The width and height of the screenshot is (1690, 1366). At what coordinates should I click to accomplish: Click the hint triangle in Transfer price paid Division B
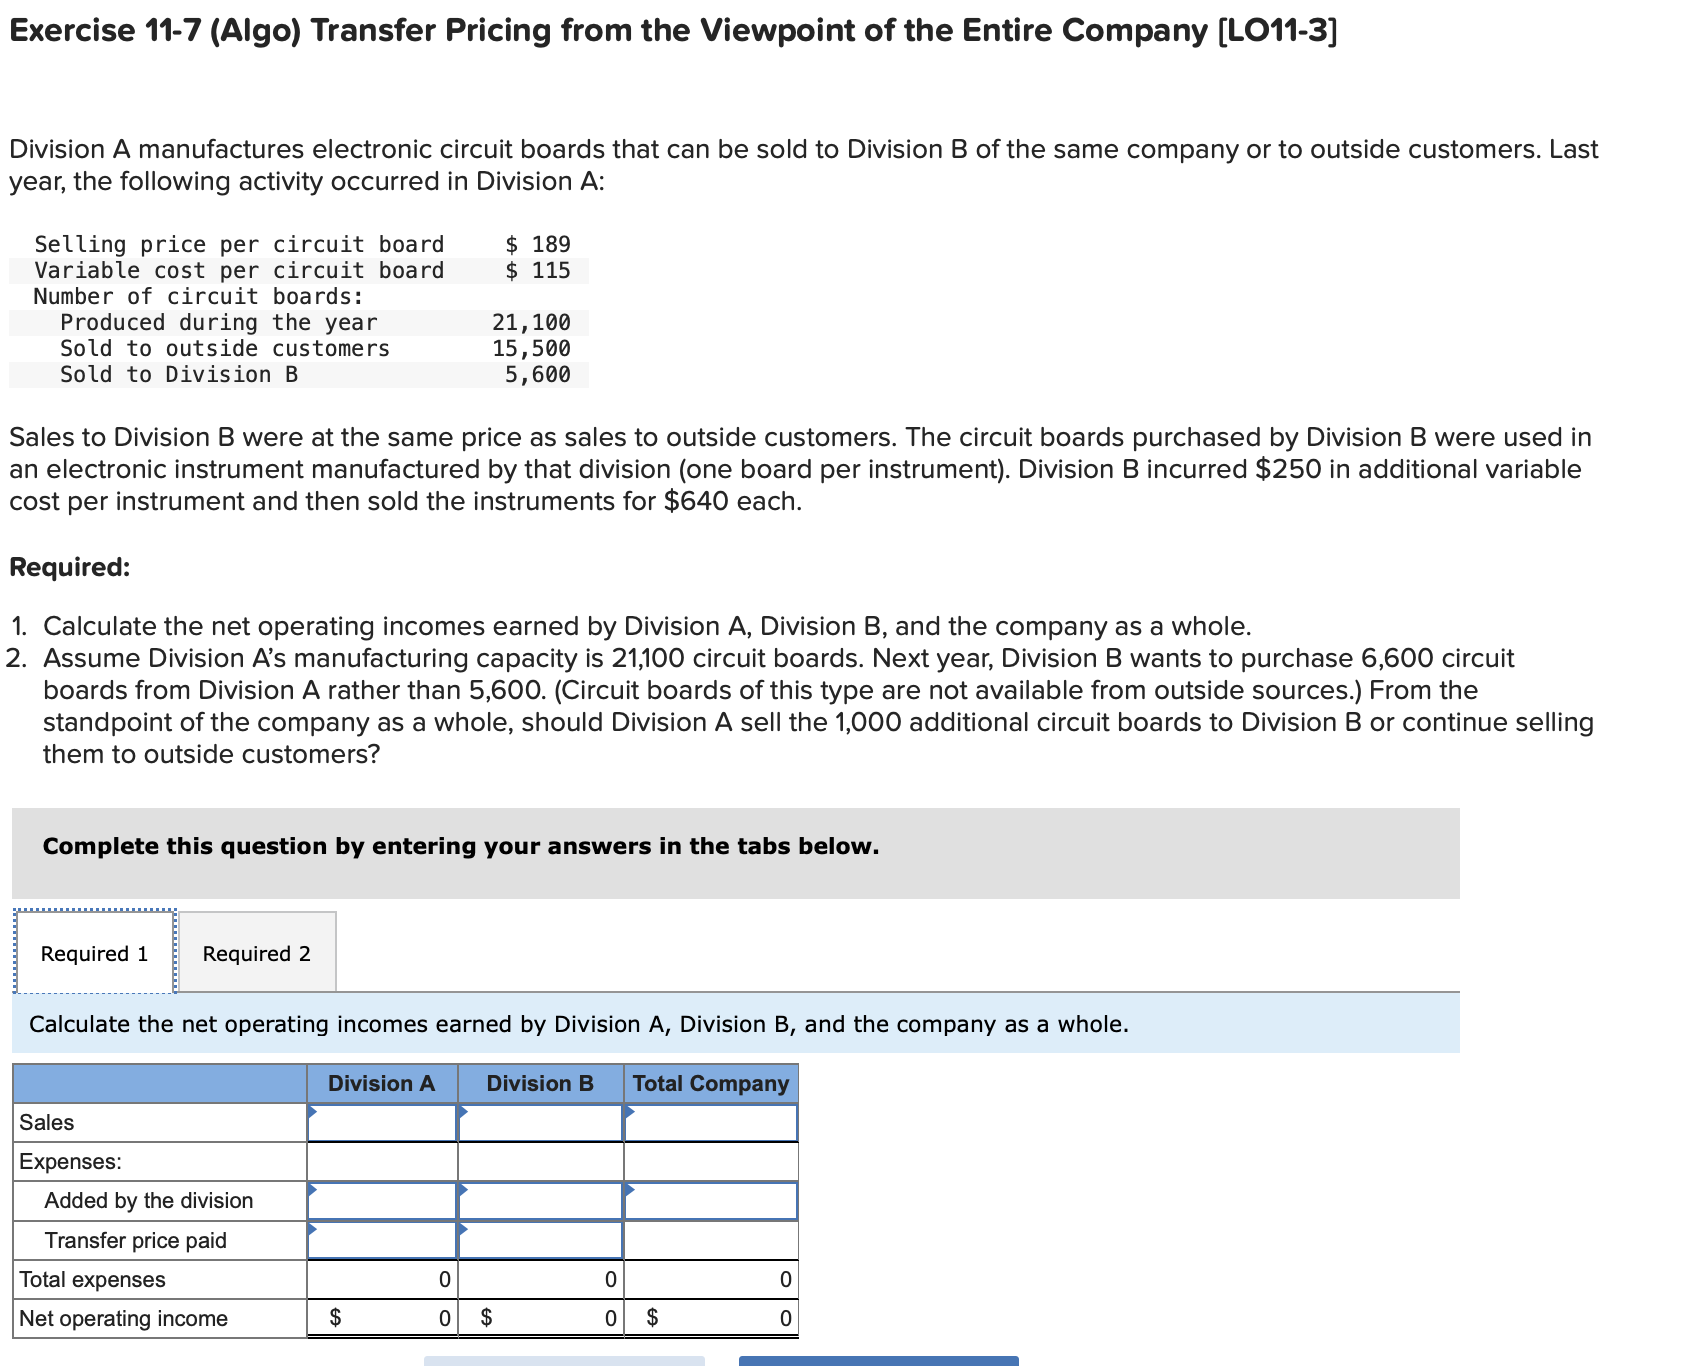462,1231
